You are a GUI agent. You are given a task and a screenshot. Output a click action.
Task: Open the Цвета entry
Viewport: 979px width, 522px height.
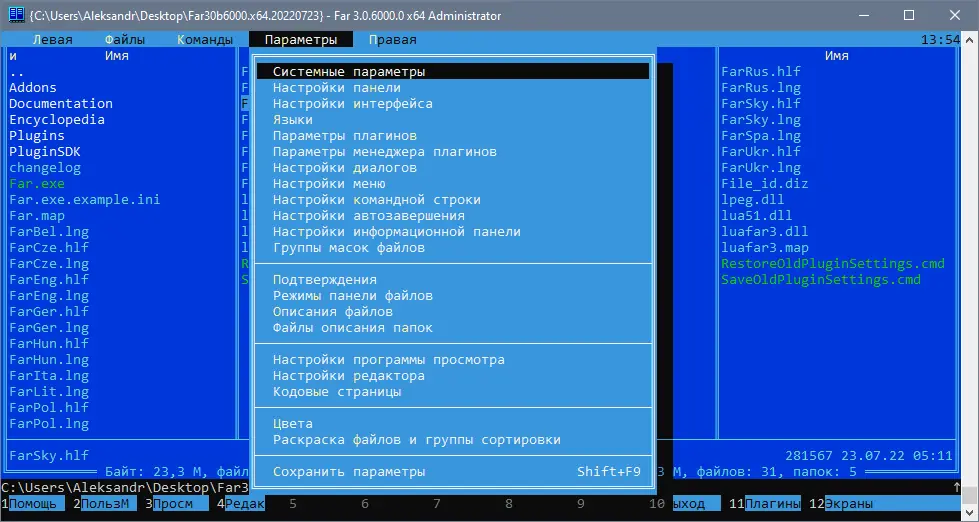click(x=453, y=424)
